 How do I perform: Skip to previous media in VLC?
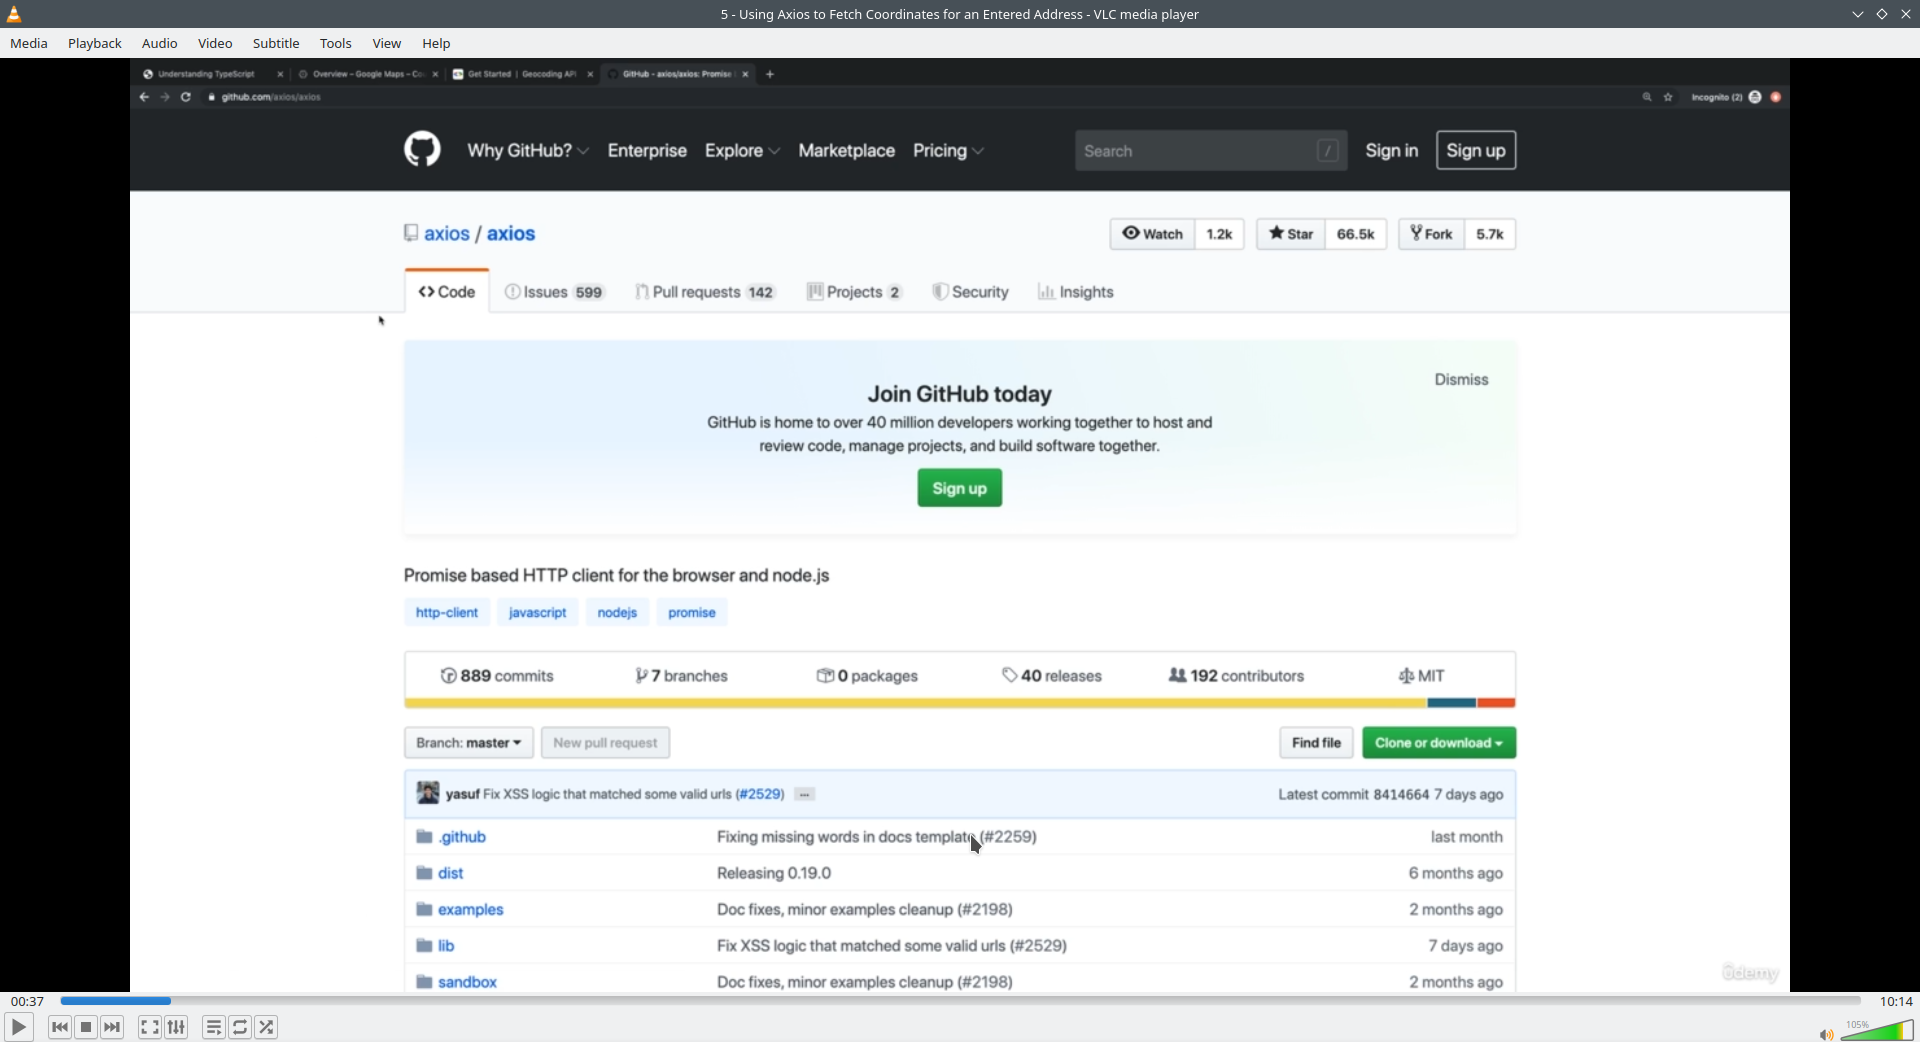[60, 1027]
